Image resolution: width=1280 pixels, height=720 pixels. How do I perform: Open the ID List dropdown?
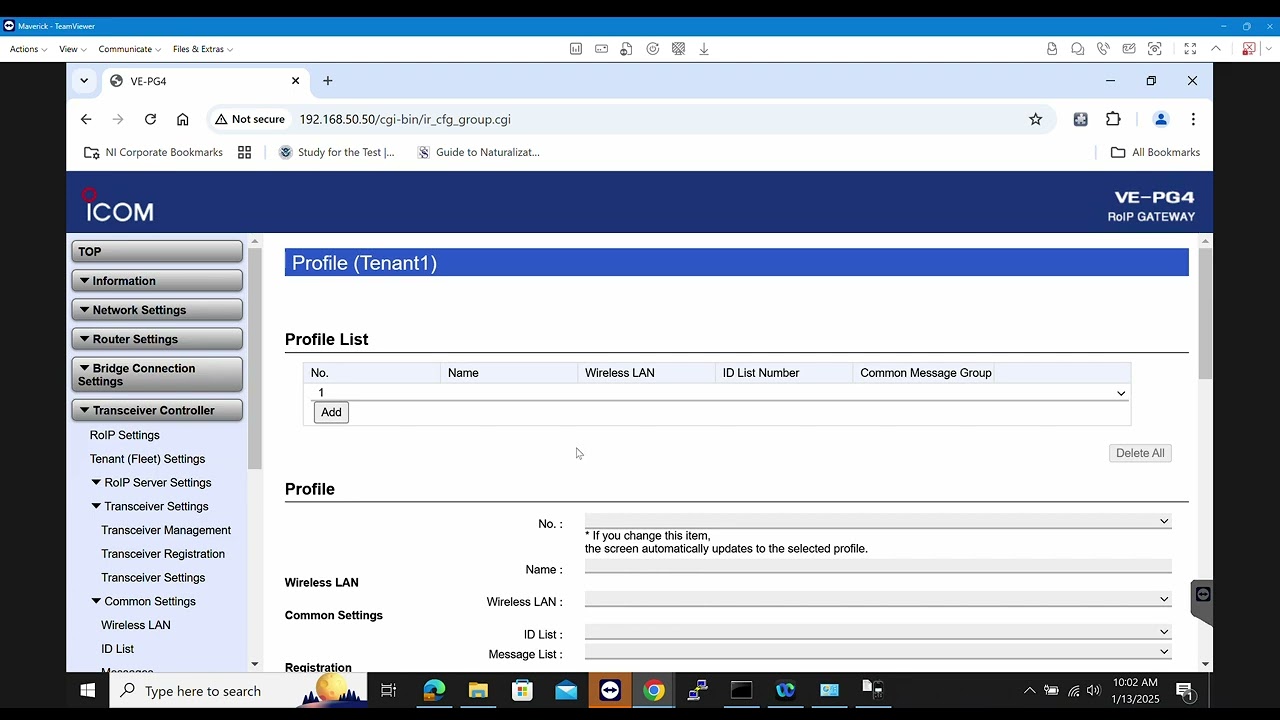point(878,632)
